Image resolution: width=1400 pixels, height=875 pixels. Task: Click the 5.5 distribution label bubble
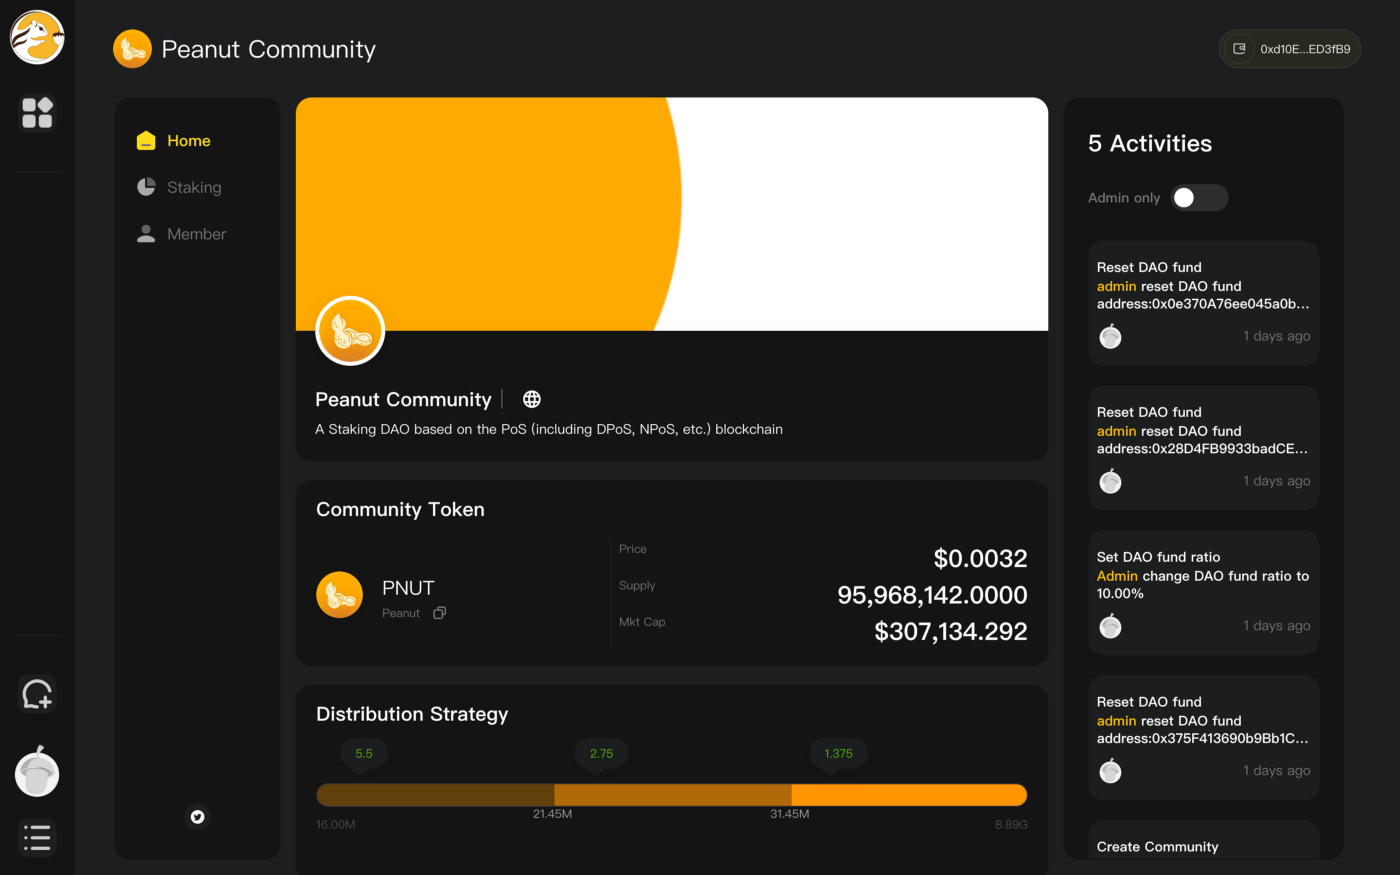[364, 754]
